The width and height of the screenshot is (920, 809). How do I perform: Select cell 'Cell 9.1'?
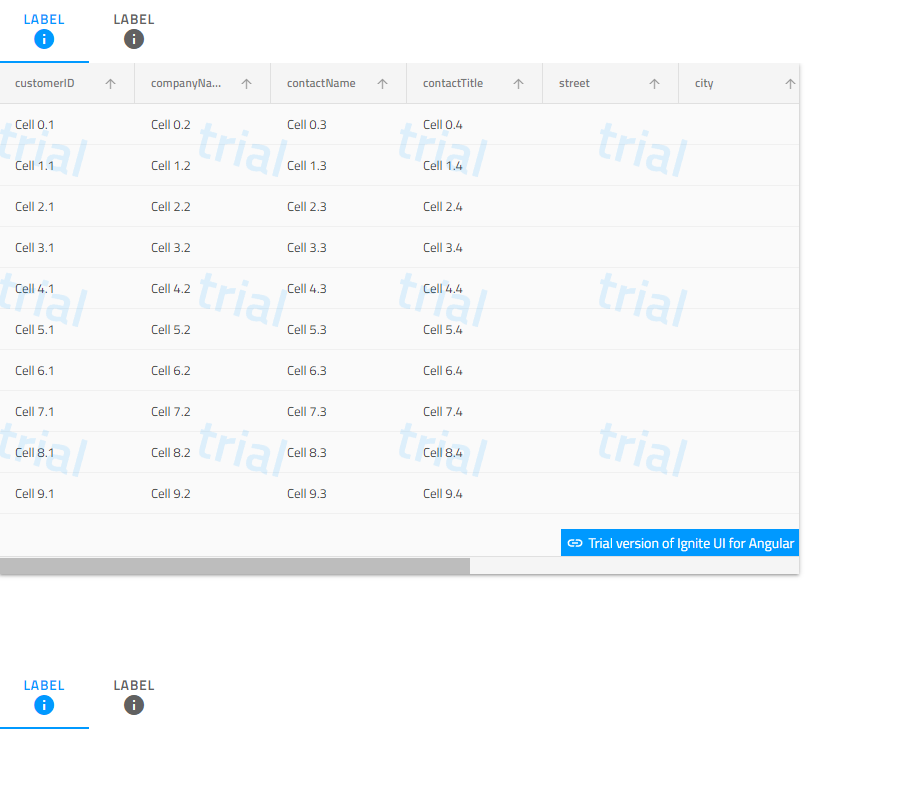pyautogui.click(x=67, y=494)
